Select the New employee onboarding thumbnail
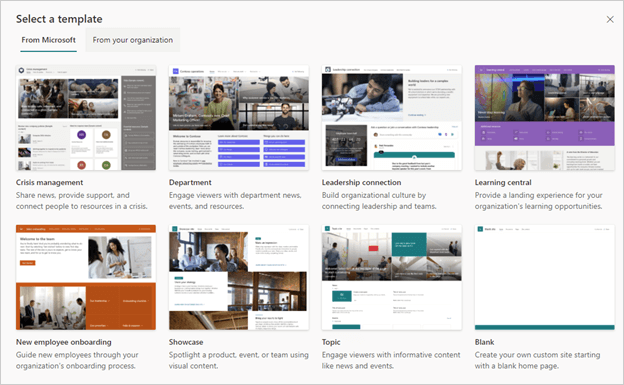624x385 pixels. point(86,277)
